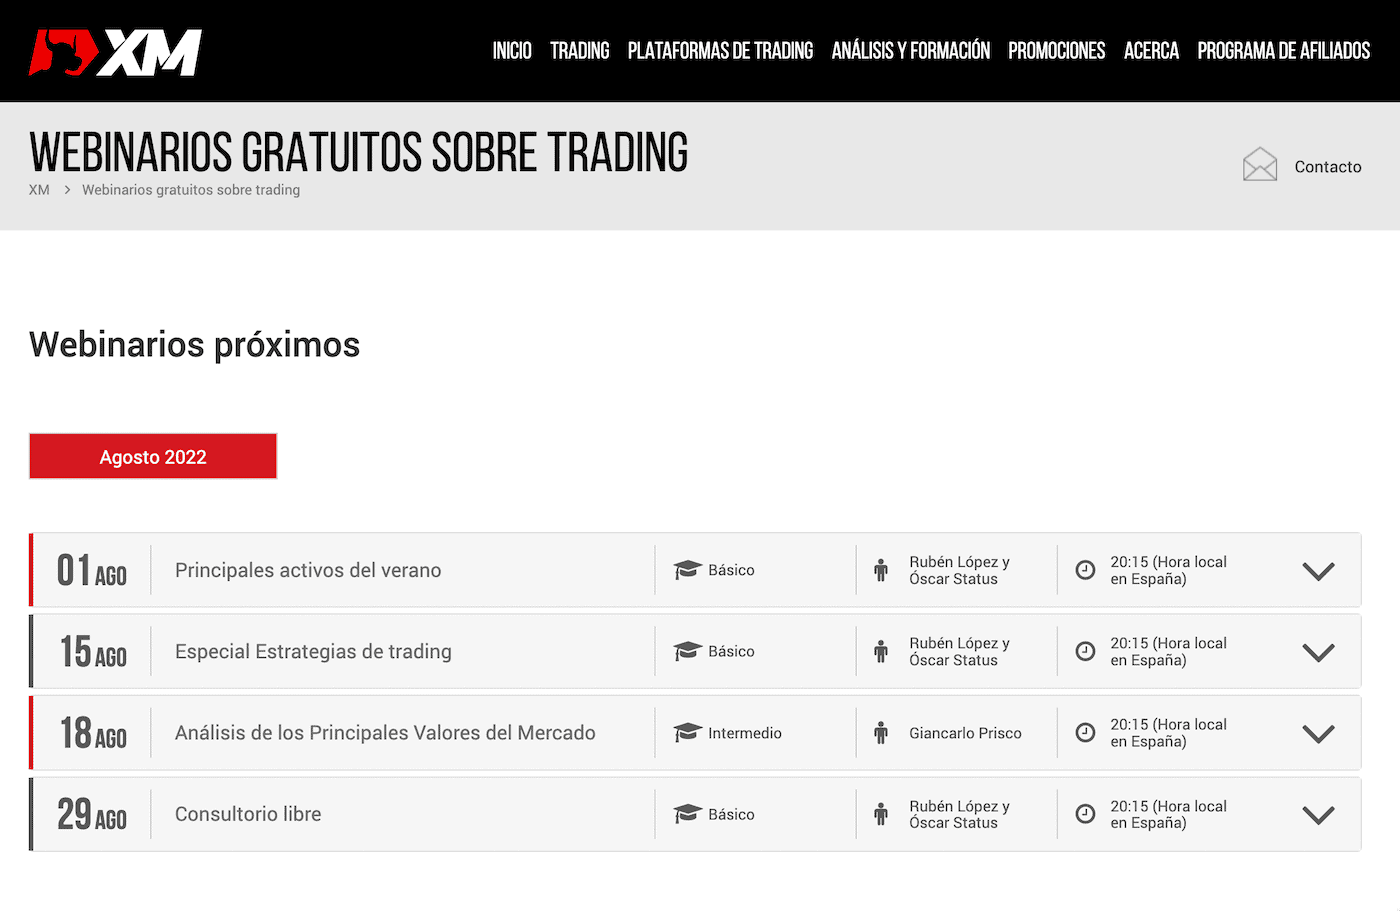The width and height of the screenshot is (1400, 911).
Task: Expand the 18 AGO Análisis webinar details
Action: click(x=1318, y=734)
